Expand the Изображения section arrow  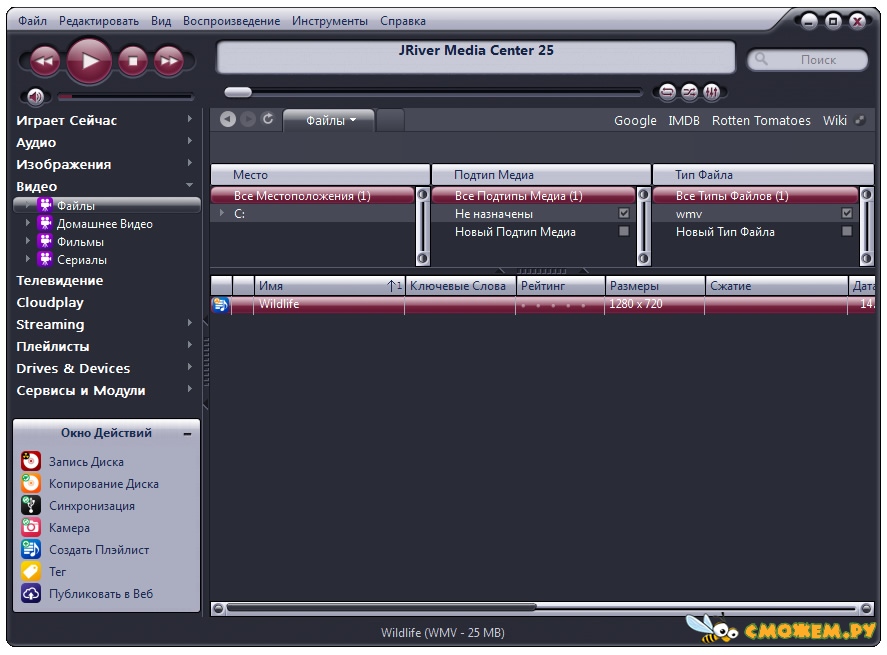coord(190,163)
